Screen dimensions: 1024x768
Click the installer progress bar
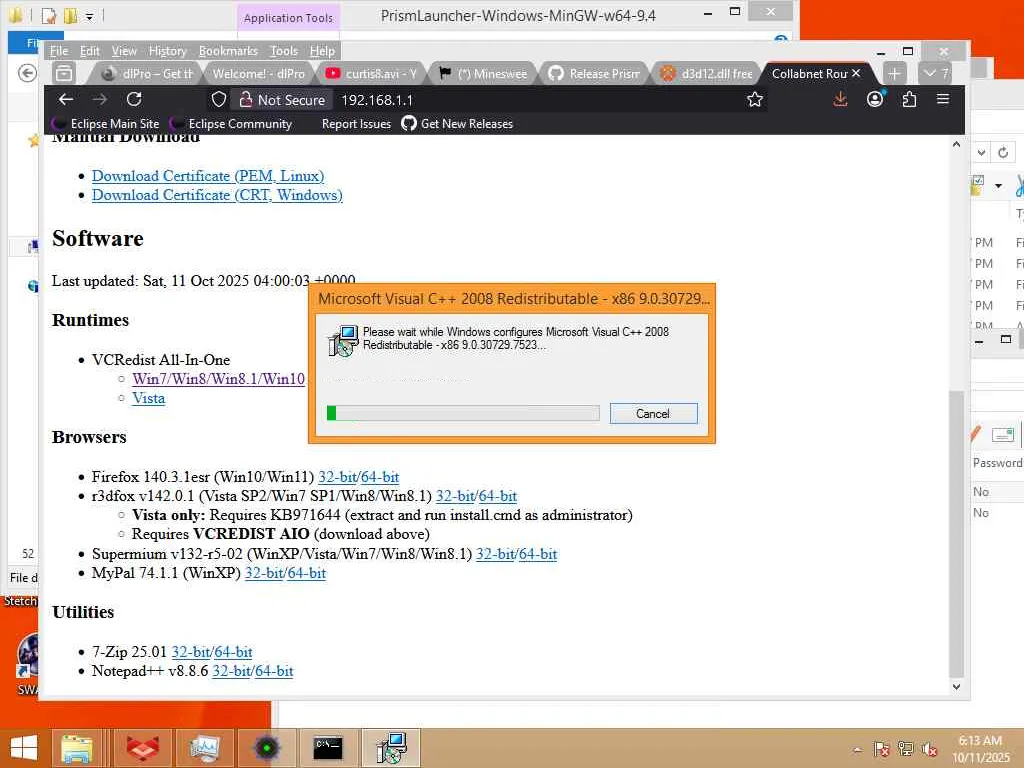(463, 413)
